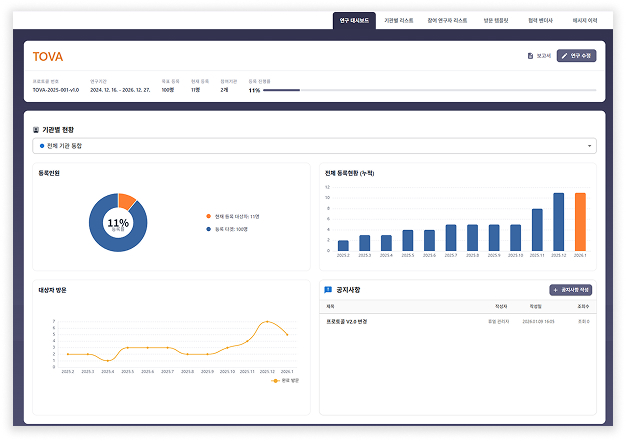Click the 11% progress value in header
626x441 pixels.
pos(254,90)
